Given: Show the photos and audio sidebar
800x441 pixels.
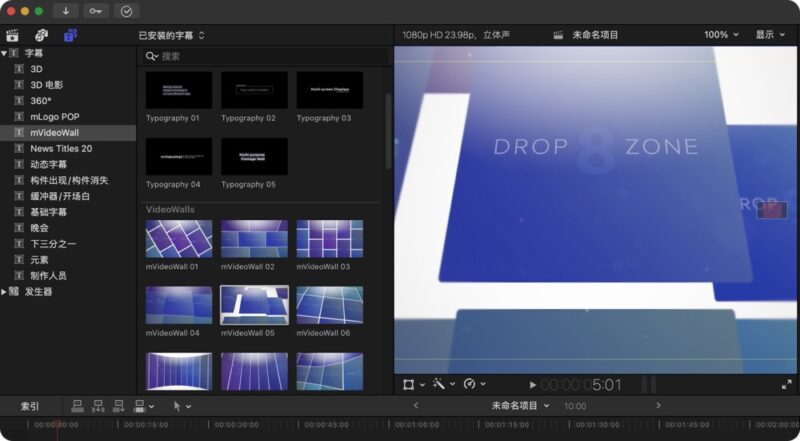Looking at the screenshot, I should click(41, 35).
